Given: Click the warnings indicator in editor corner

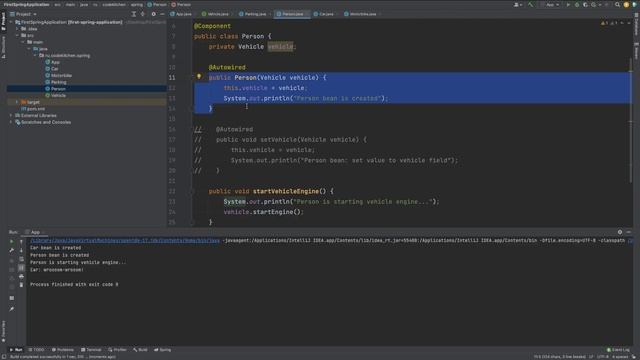Looking at the screenshot, I should [610, 23].
